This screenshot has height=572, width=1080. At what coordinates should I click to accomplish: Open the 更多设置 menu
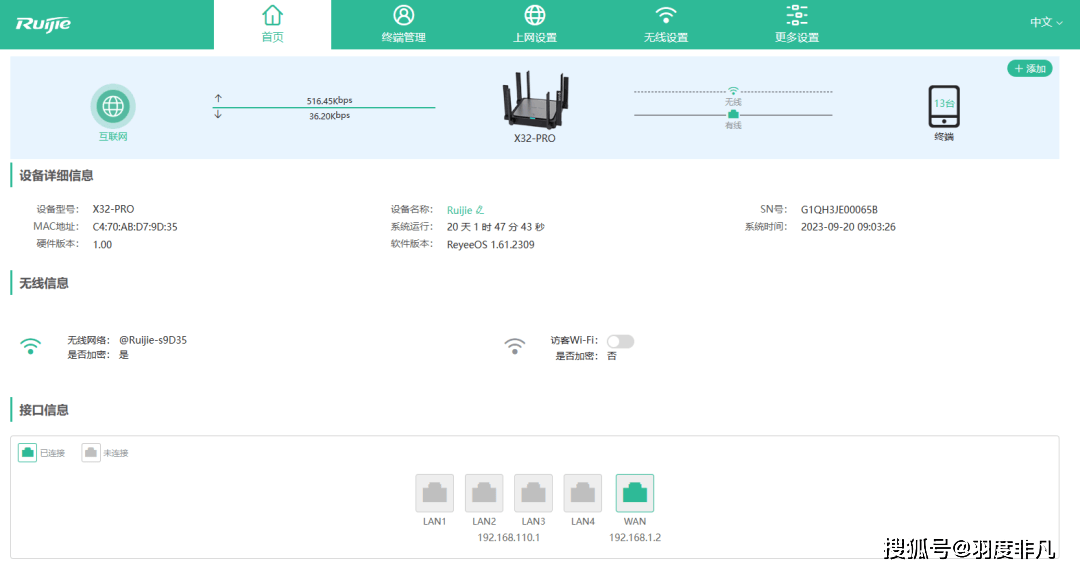[796, 25]
